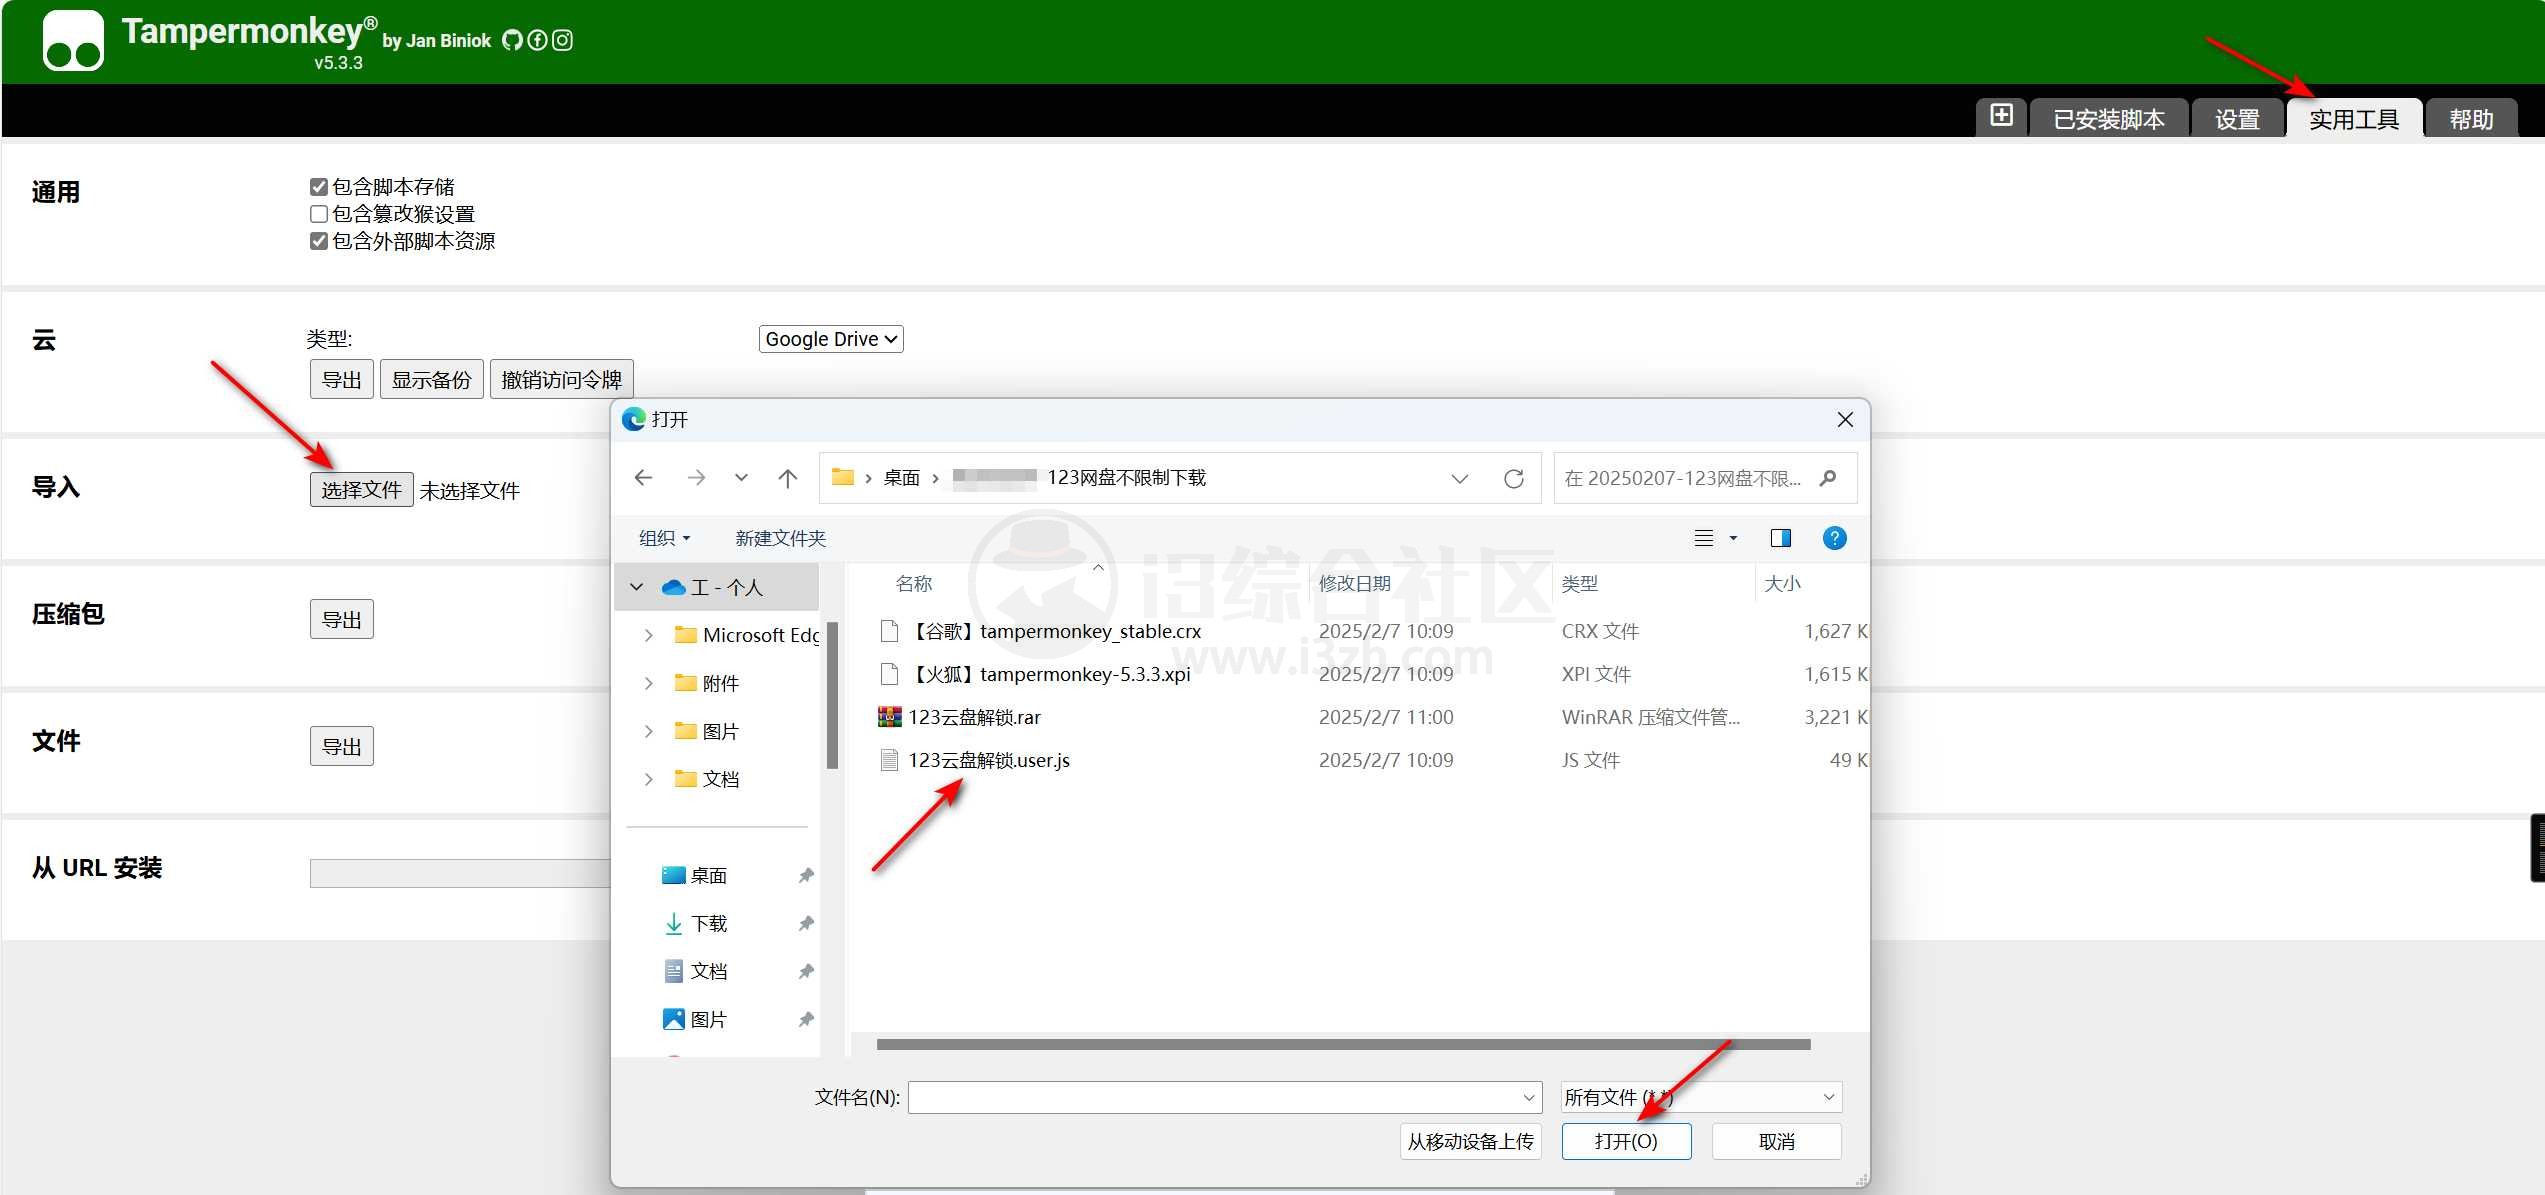Image resolution: width=2545 pixels, height=1195 pixels.
Task: Expand the address bar history dropdown
Action: pos(1460,478)
